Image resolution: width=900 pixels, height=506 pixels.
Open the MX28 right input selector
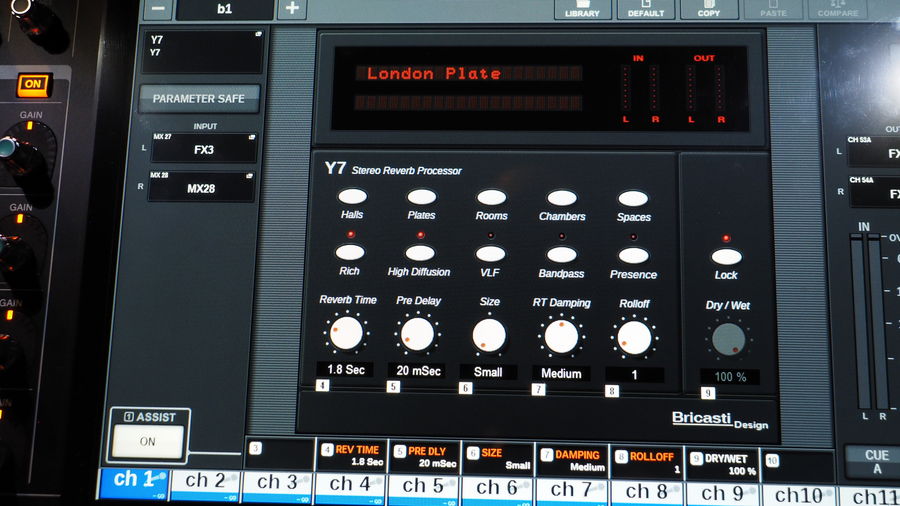(203, 187)
